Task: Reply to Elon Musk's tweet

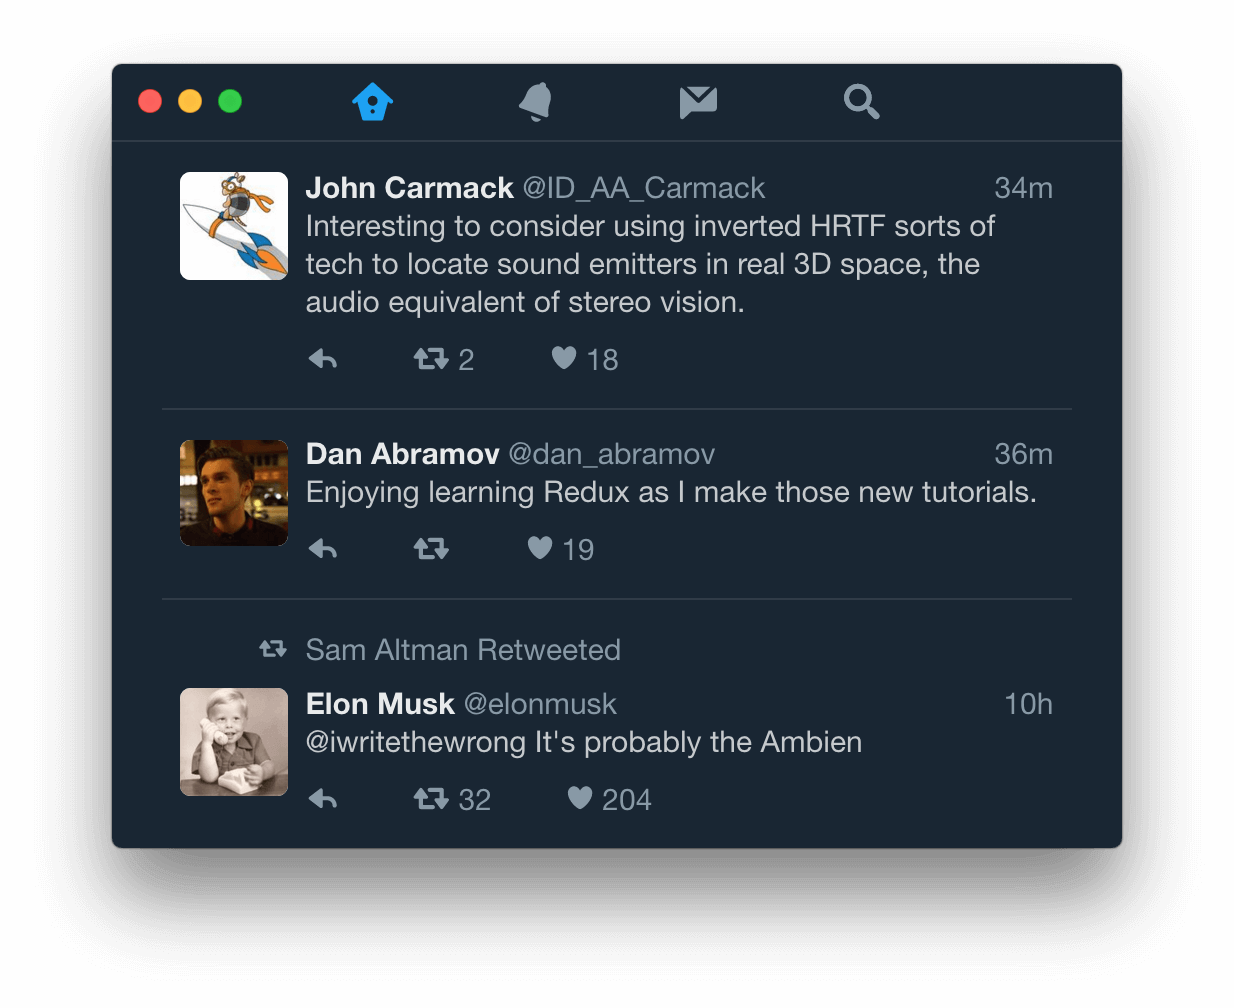Action: pyautogui.click(x=323, y=799)
